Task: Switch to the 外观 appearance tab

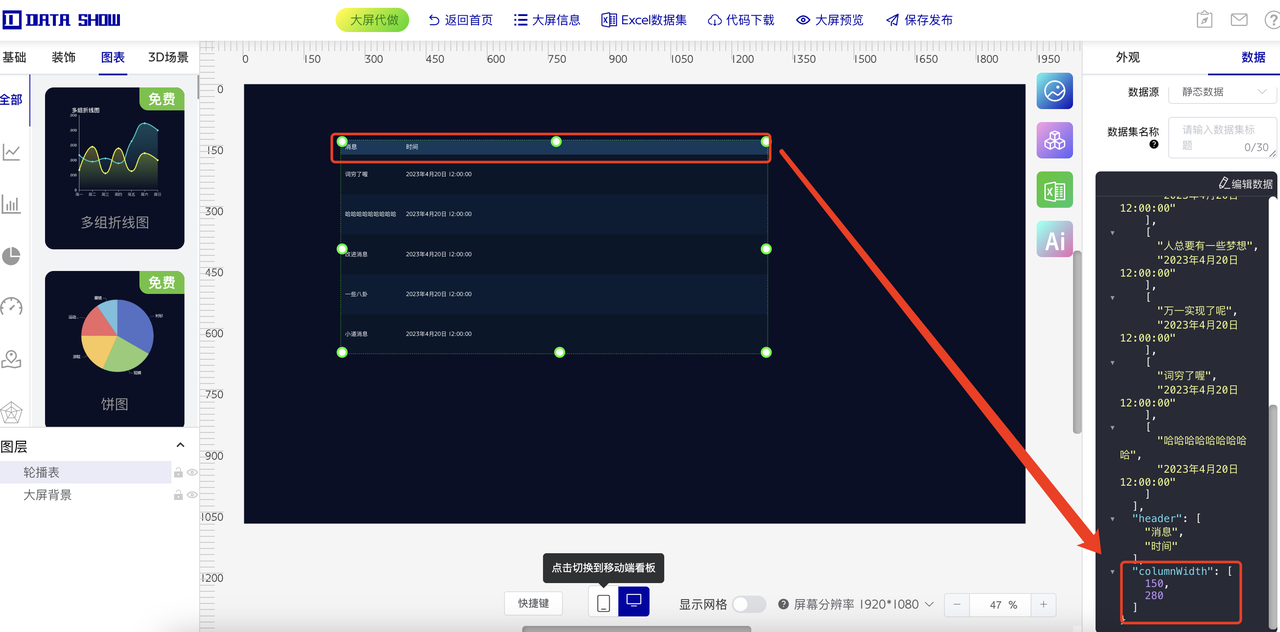Action: (x=1127, y=58)
